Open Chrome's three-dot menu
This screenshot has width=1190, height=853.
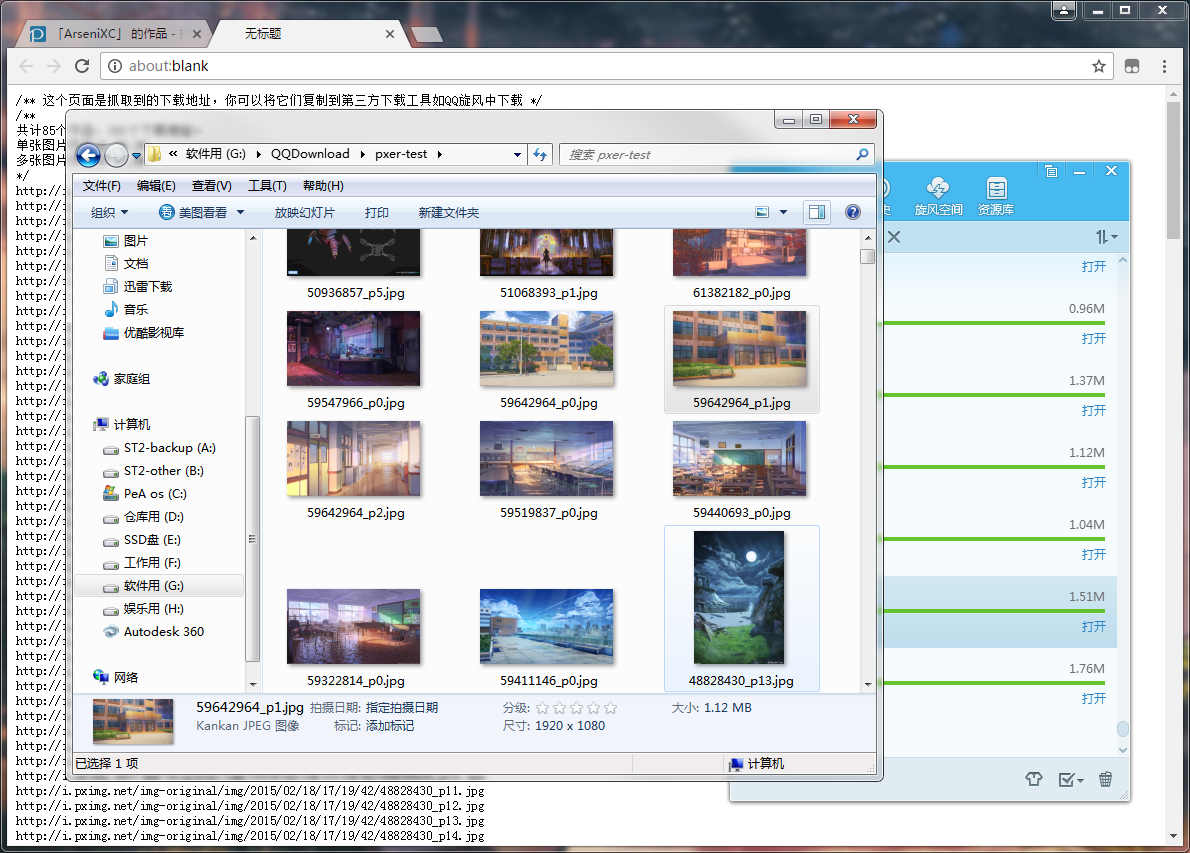click(x=1164, y=66)
